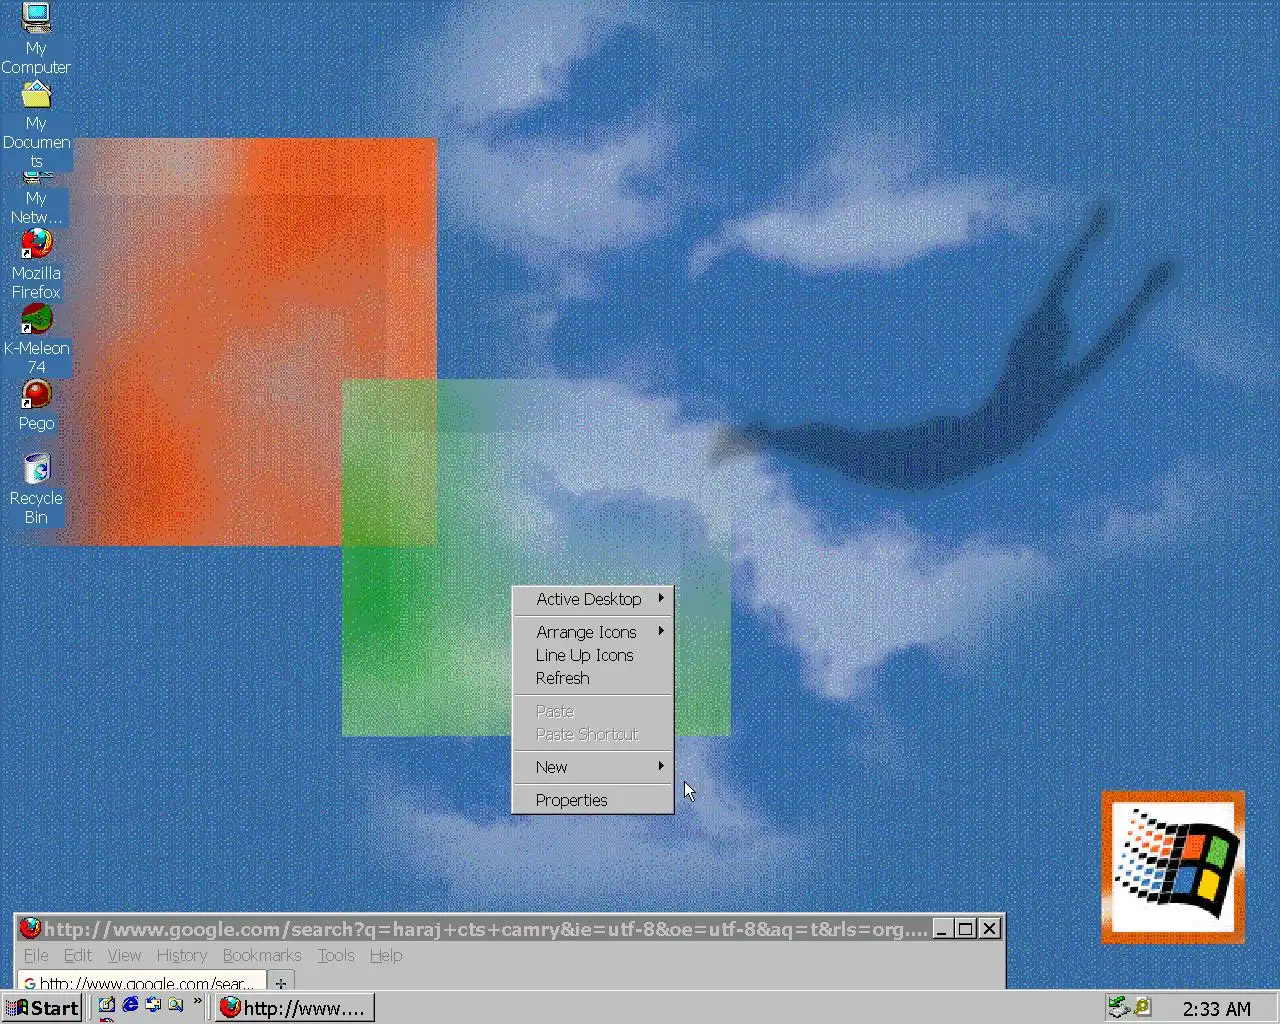The height and width of the screenshot is (1024, 1280).
Task: Choose Refresh in the context menu
Action: [593, 678]
